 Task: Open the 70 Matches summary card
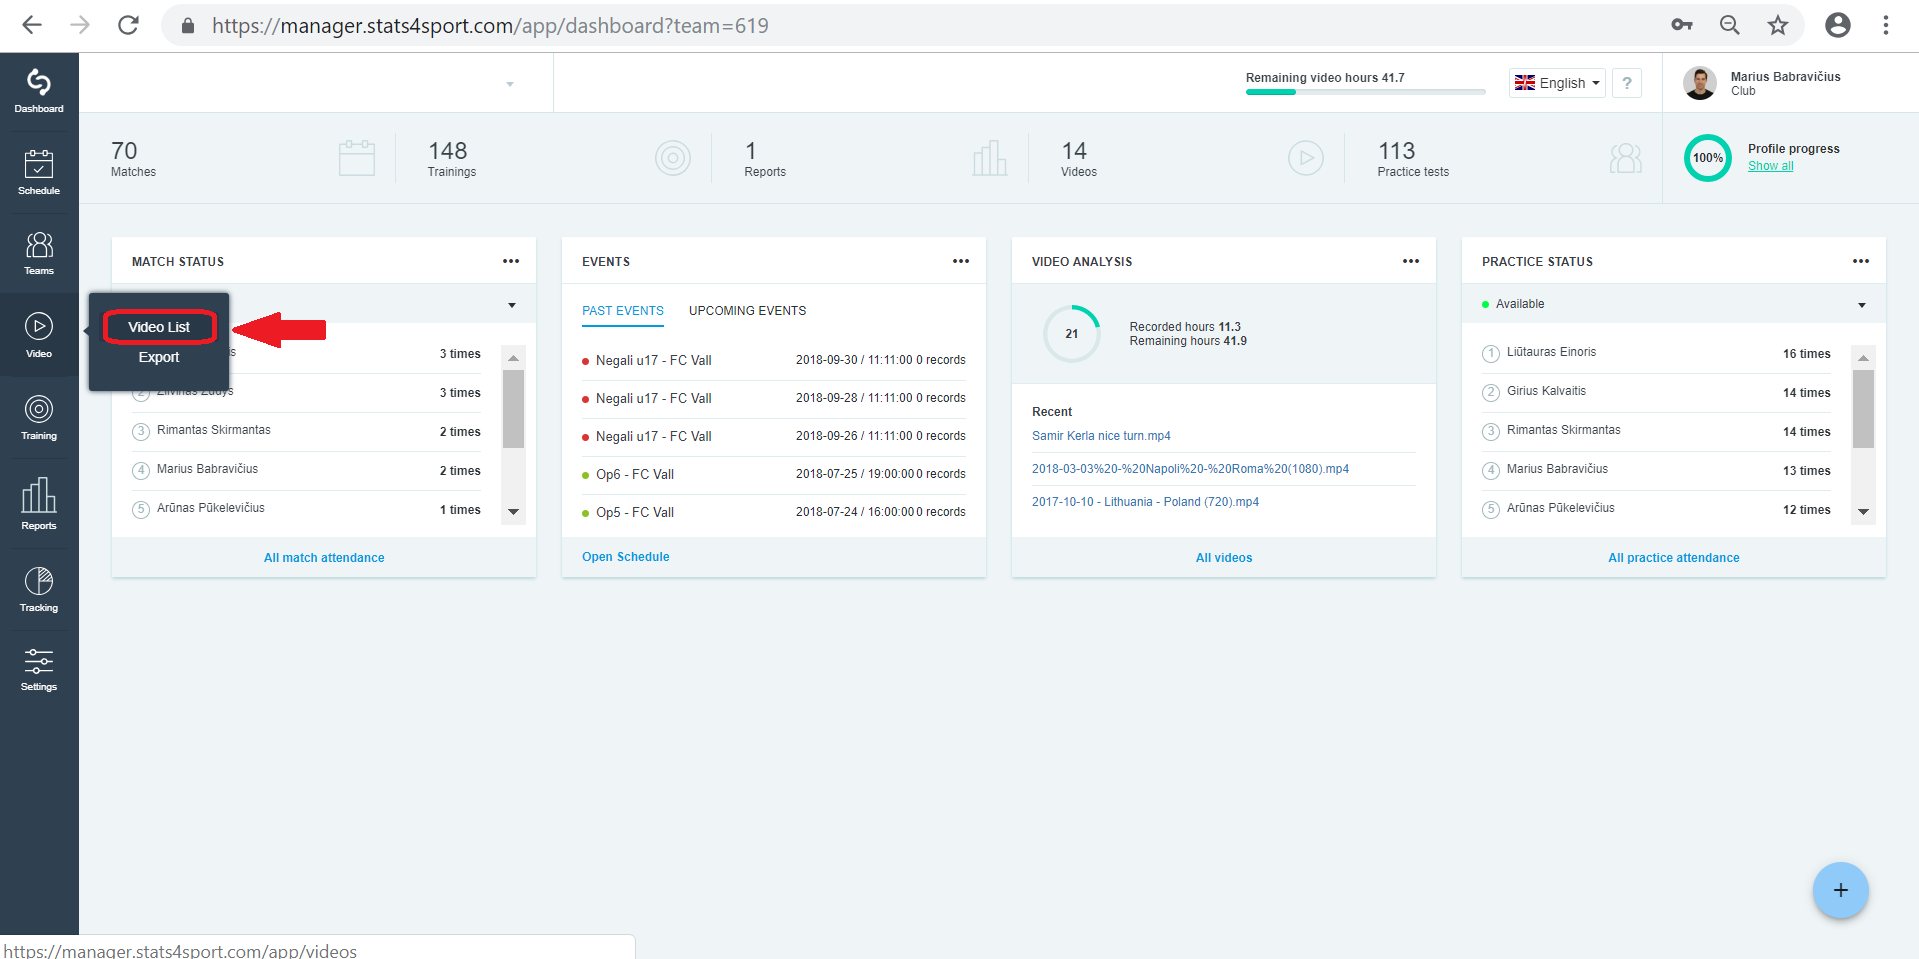238,158
